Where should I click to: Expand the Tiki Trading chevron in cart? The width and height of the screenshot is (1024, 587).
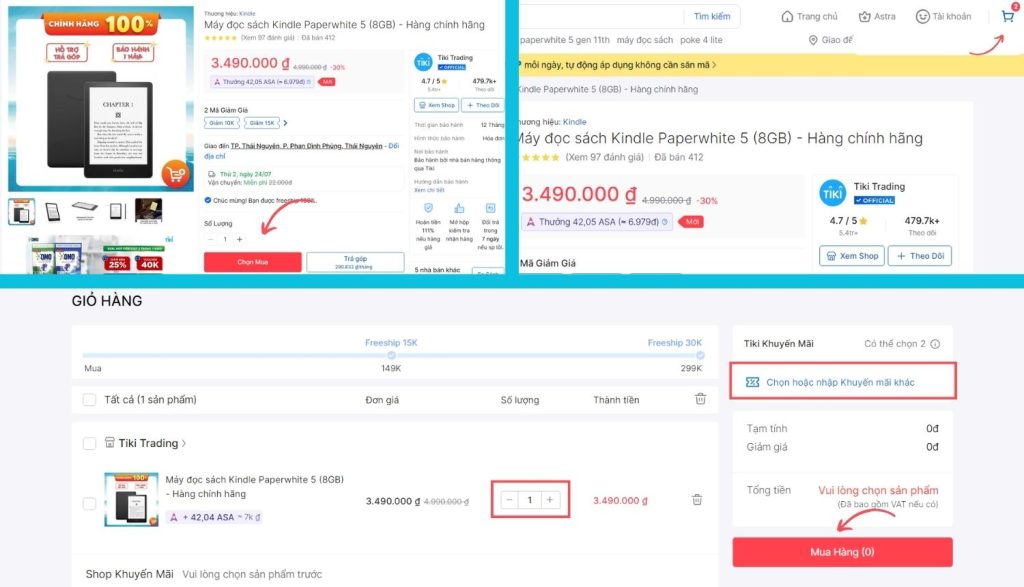pyautogui.click(x=184, y=443)
